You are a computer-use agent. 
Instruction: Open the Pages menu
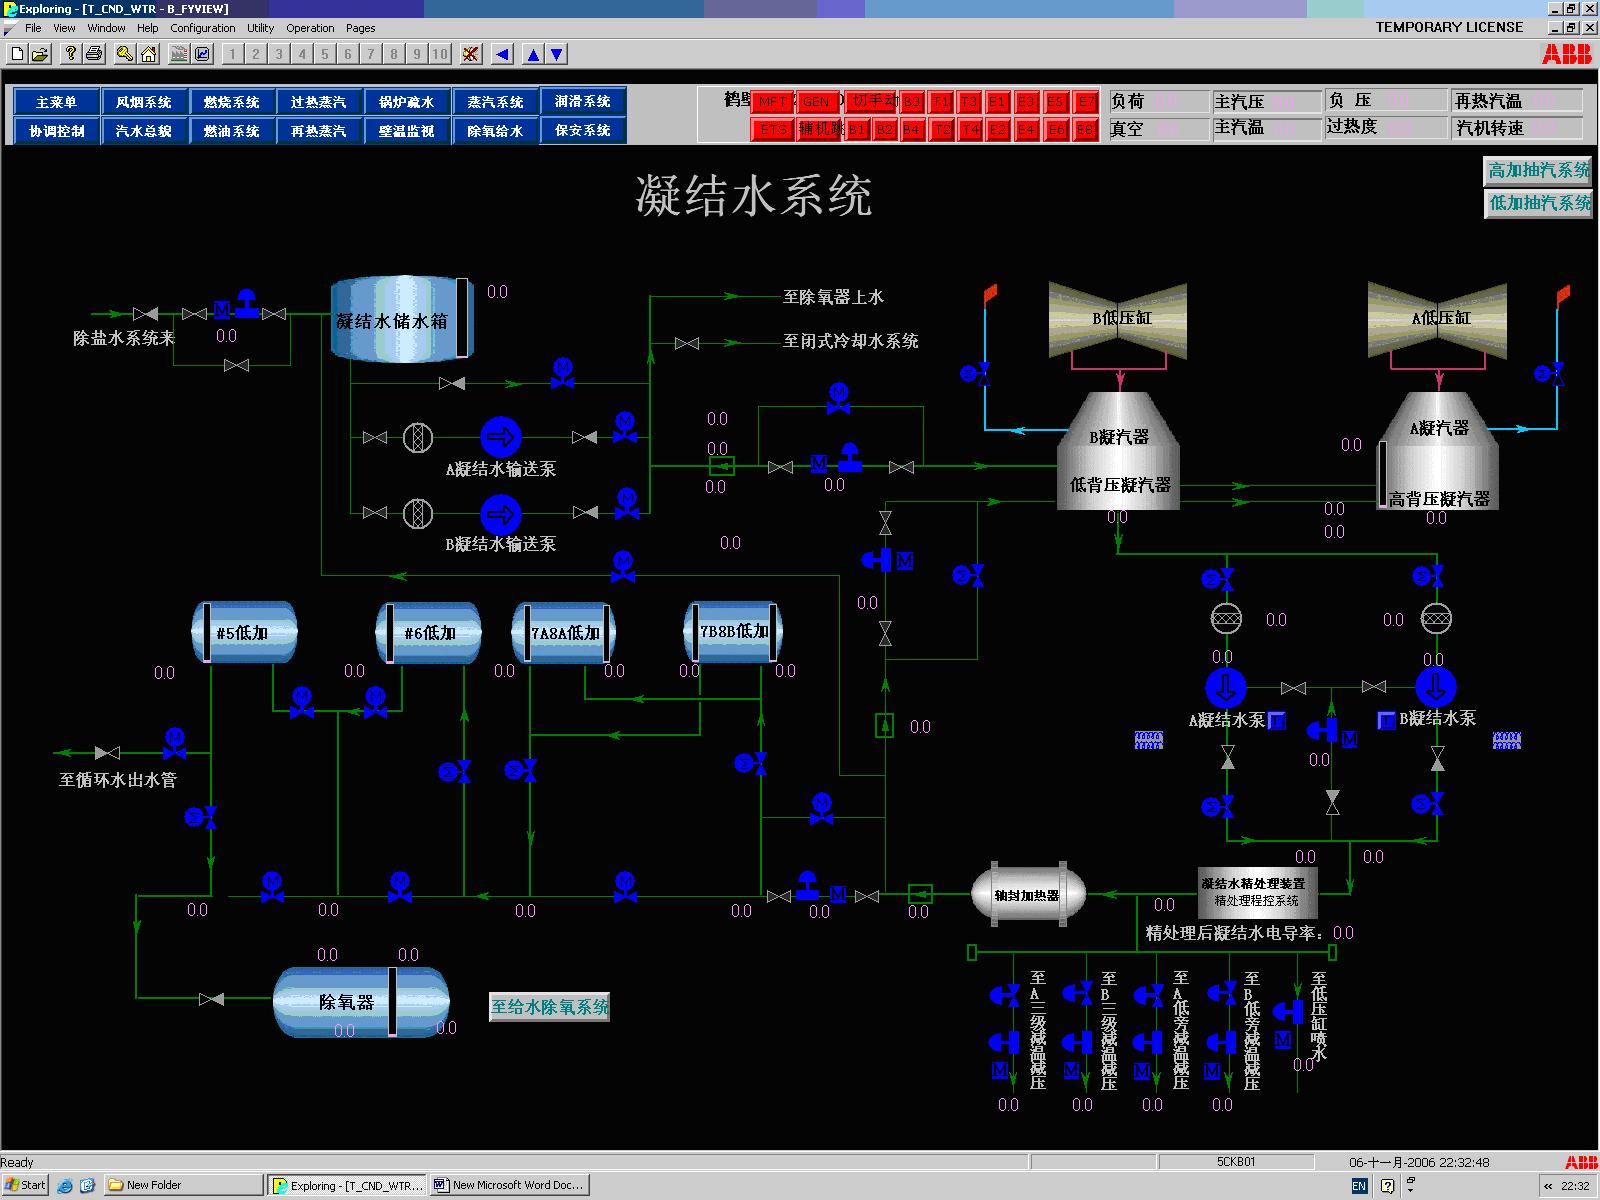(360, 28)
